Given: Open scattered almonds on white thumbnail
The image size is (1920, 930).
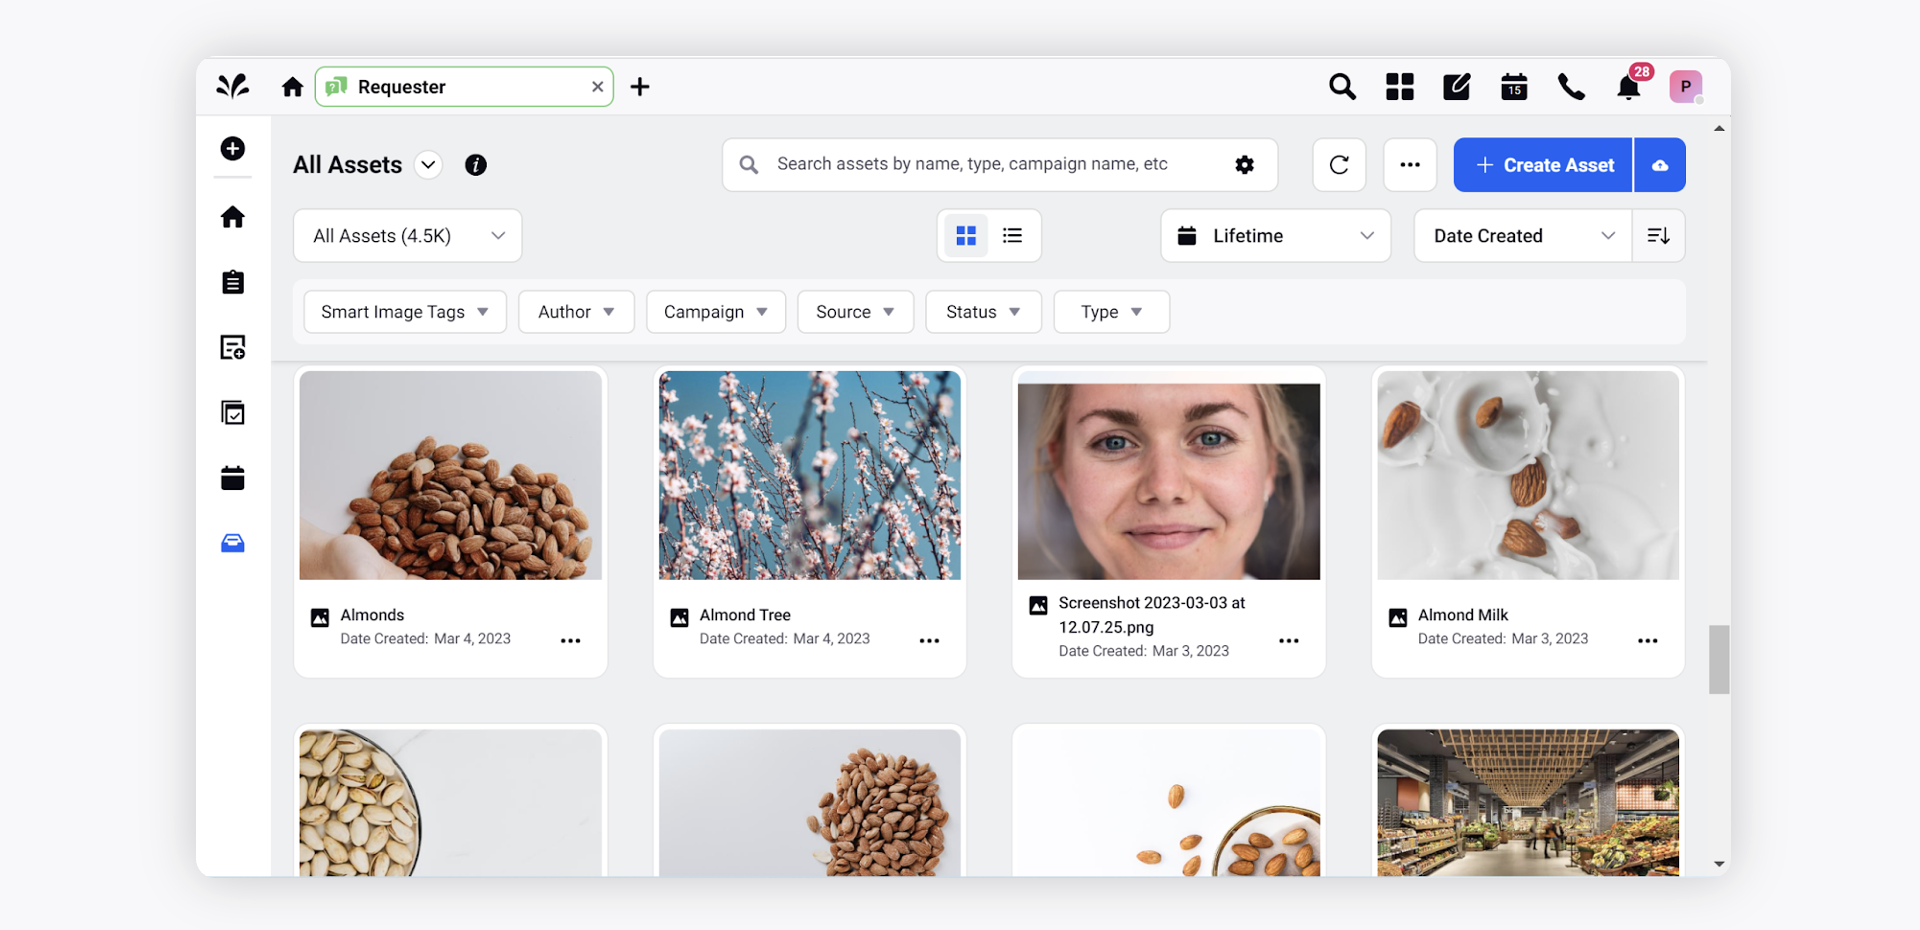Looking at the screenshot, I should pyautogui.click(x=1169, y=803).
